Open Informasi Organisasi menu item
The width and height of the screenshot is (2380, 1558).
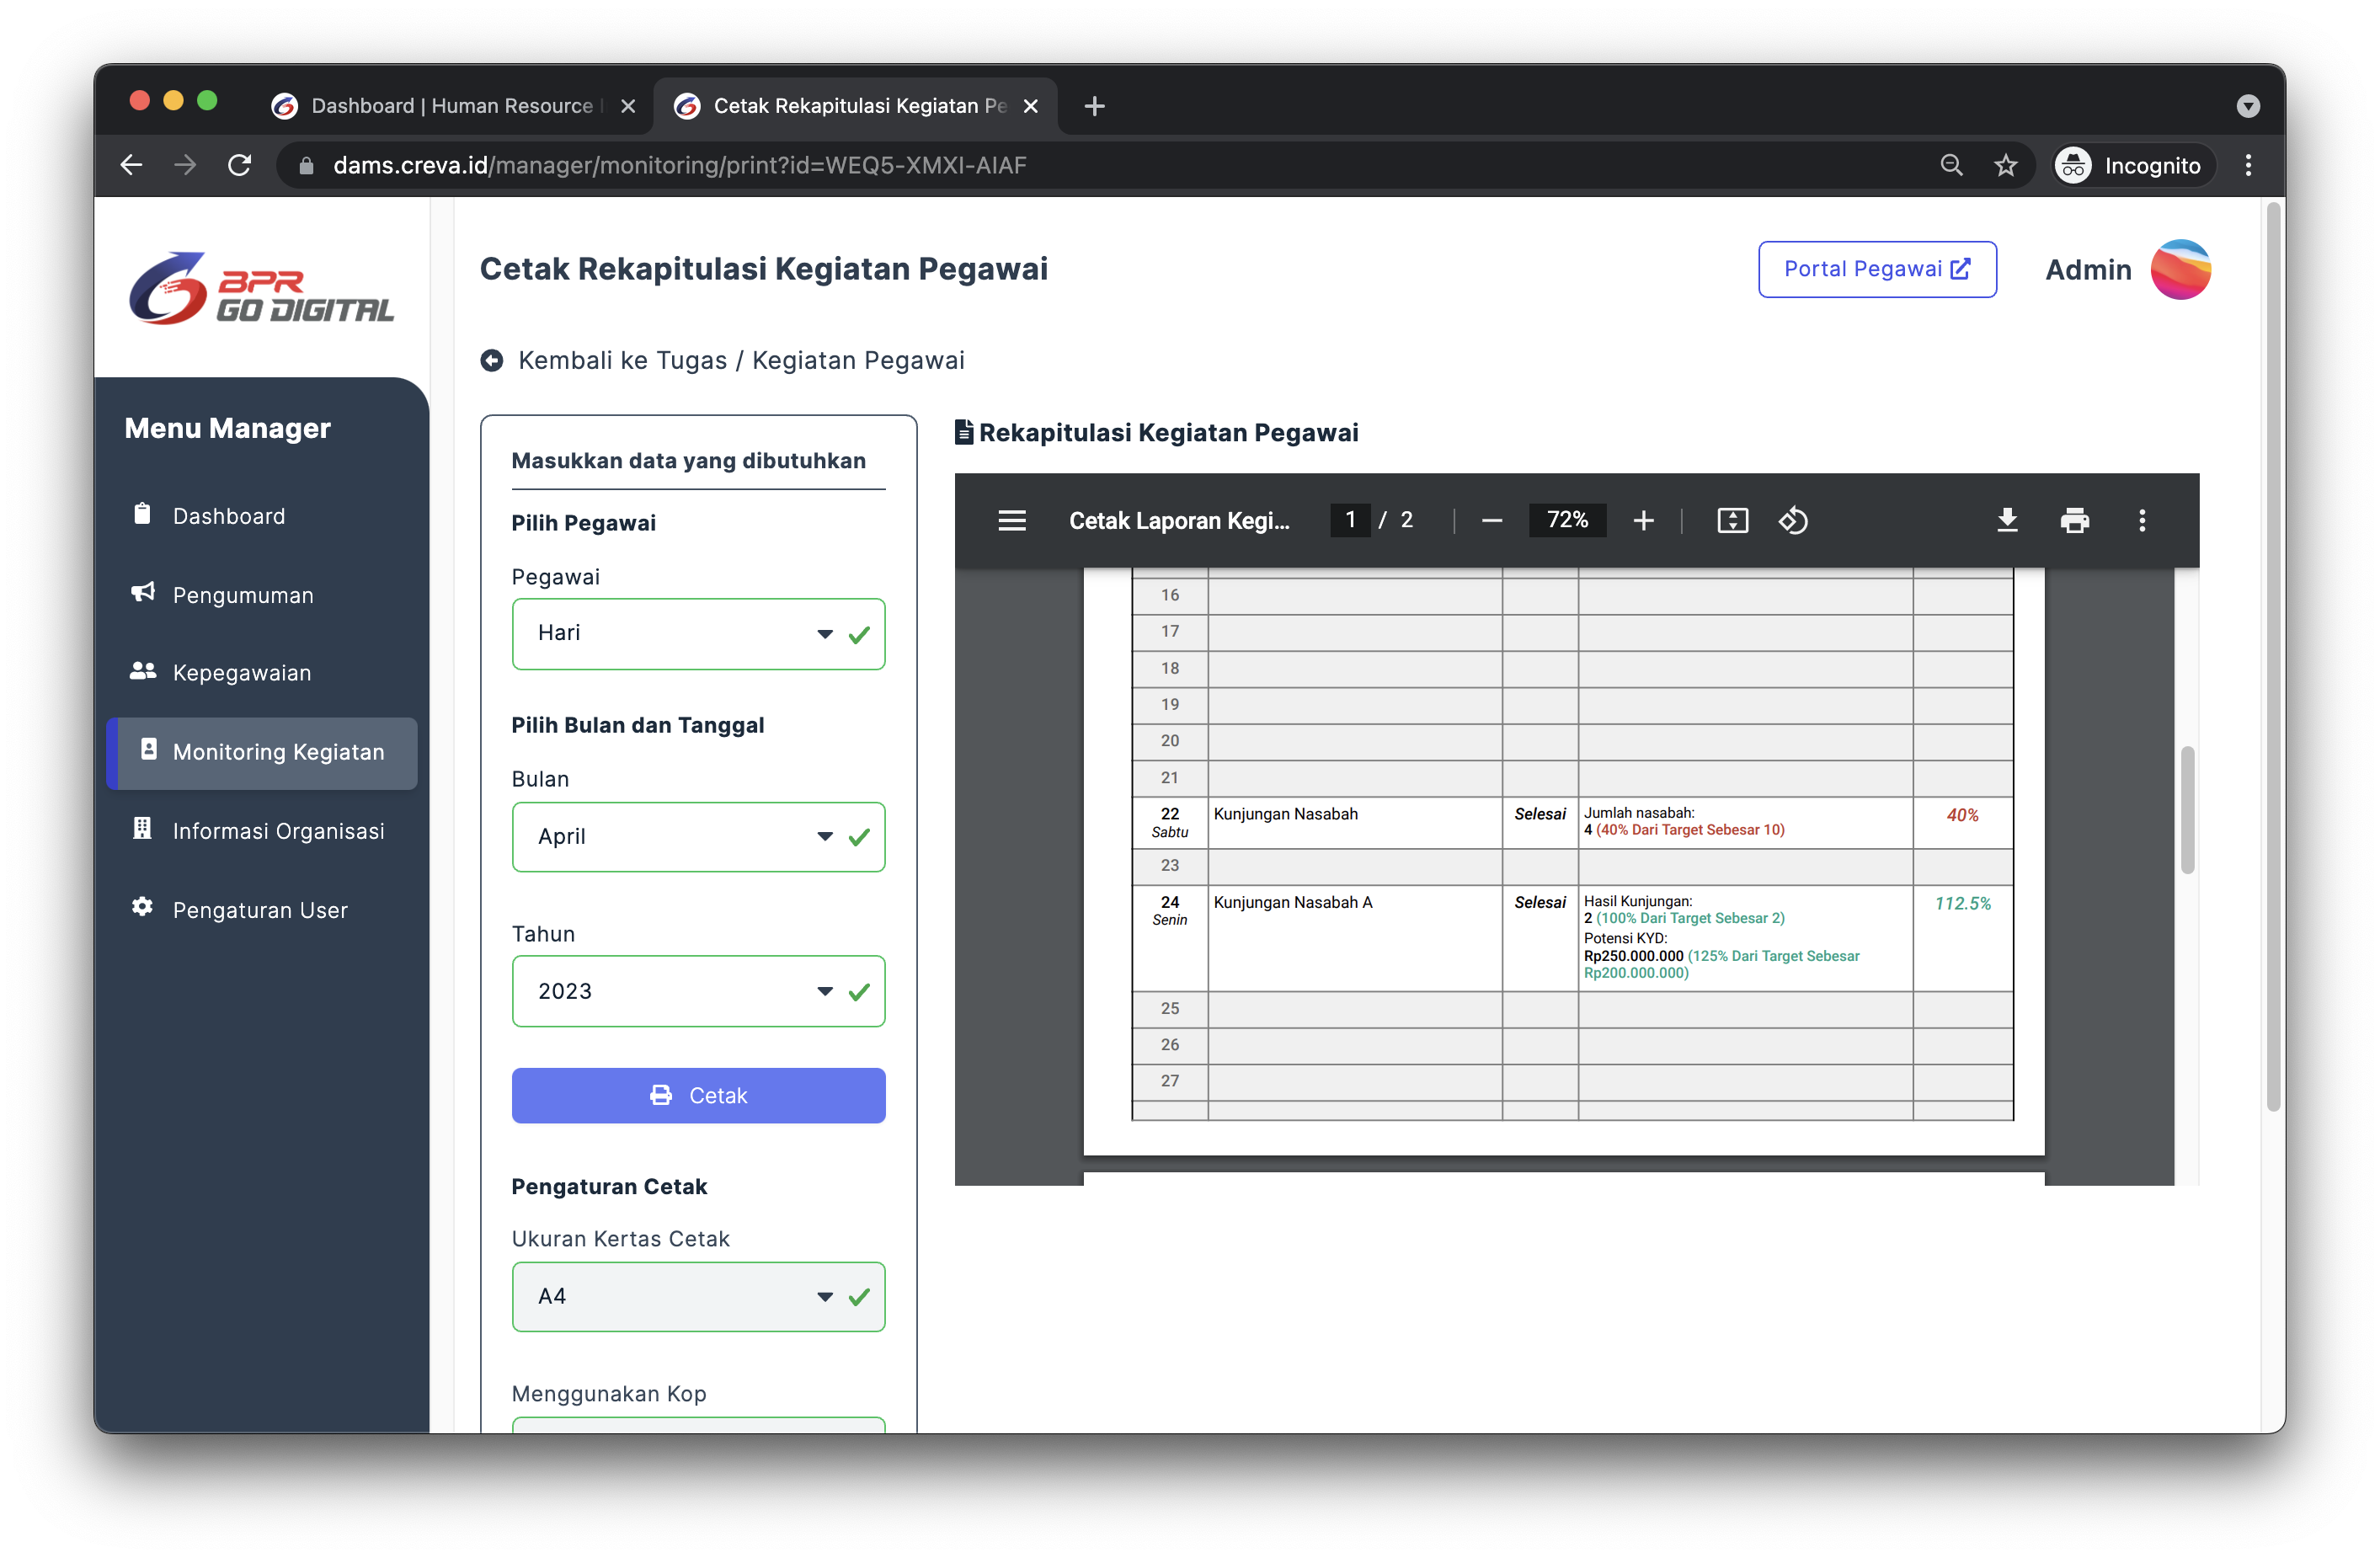click(x=278, y=831)
